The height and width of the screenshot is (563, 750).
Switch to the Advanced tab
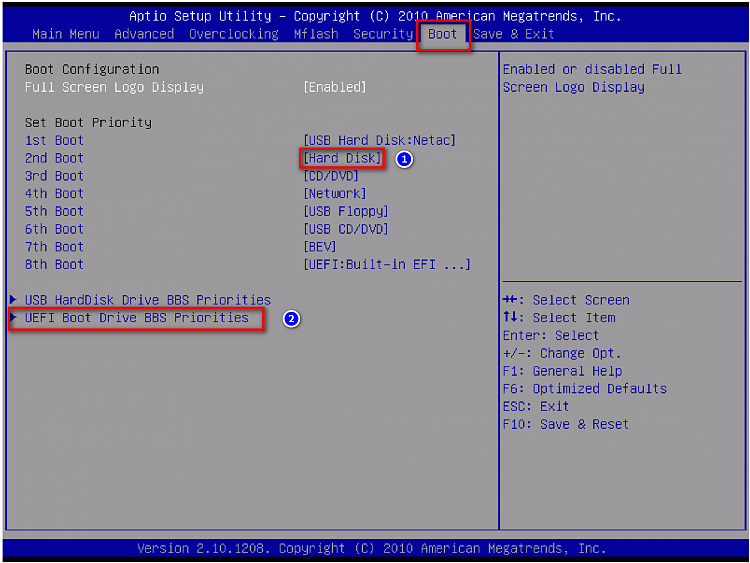144,34
